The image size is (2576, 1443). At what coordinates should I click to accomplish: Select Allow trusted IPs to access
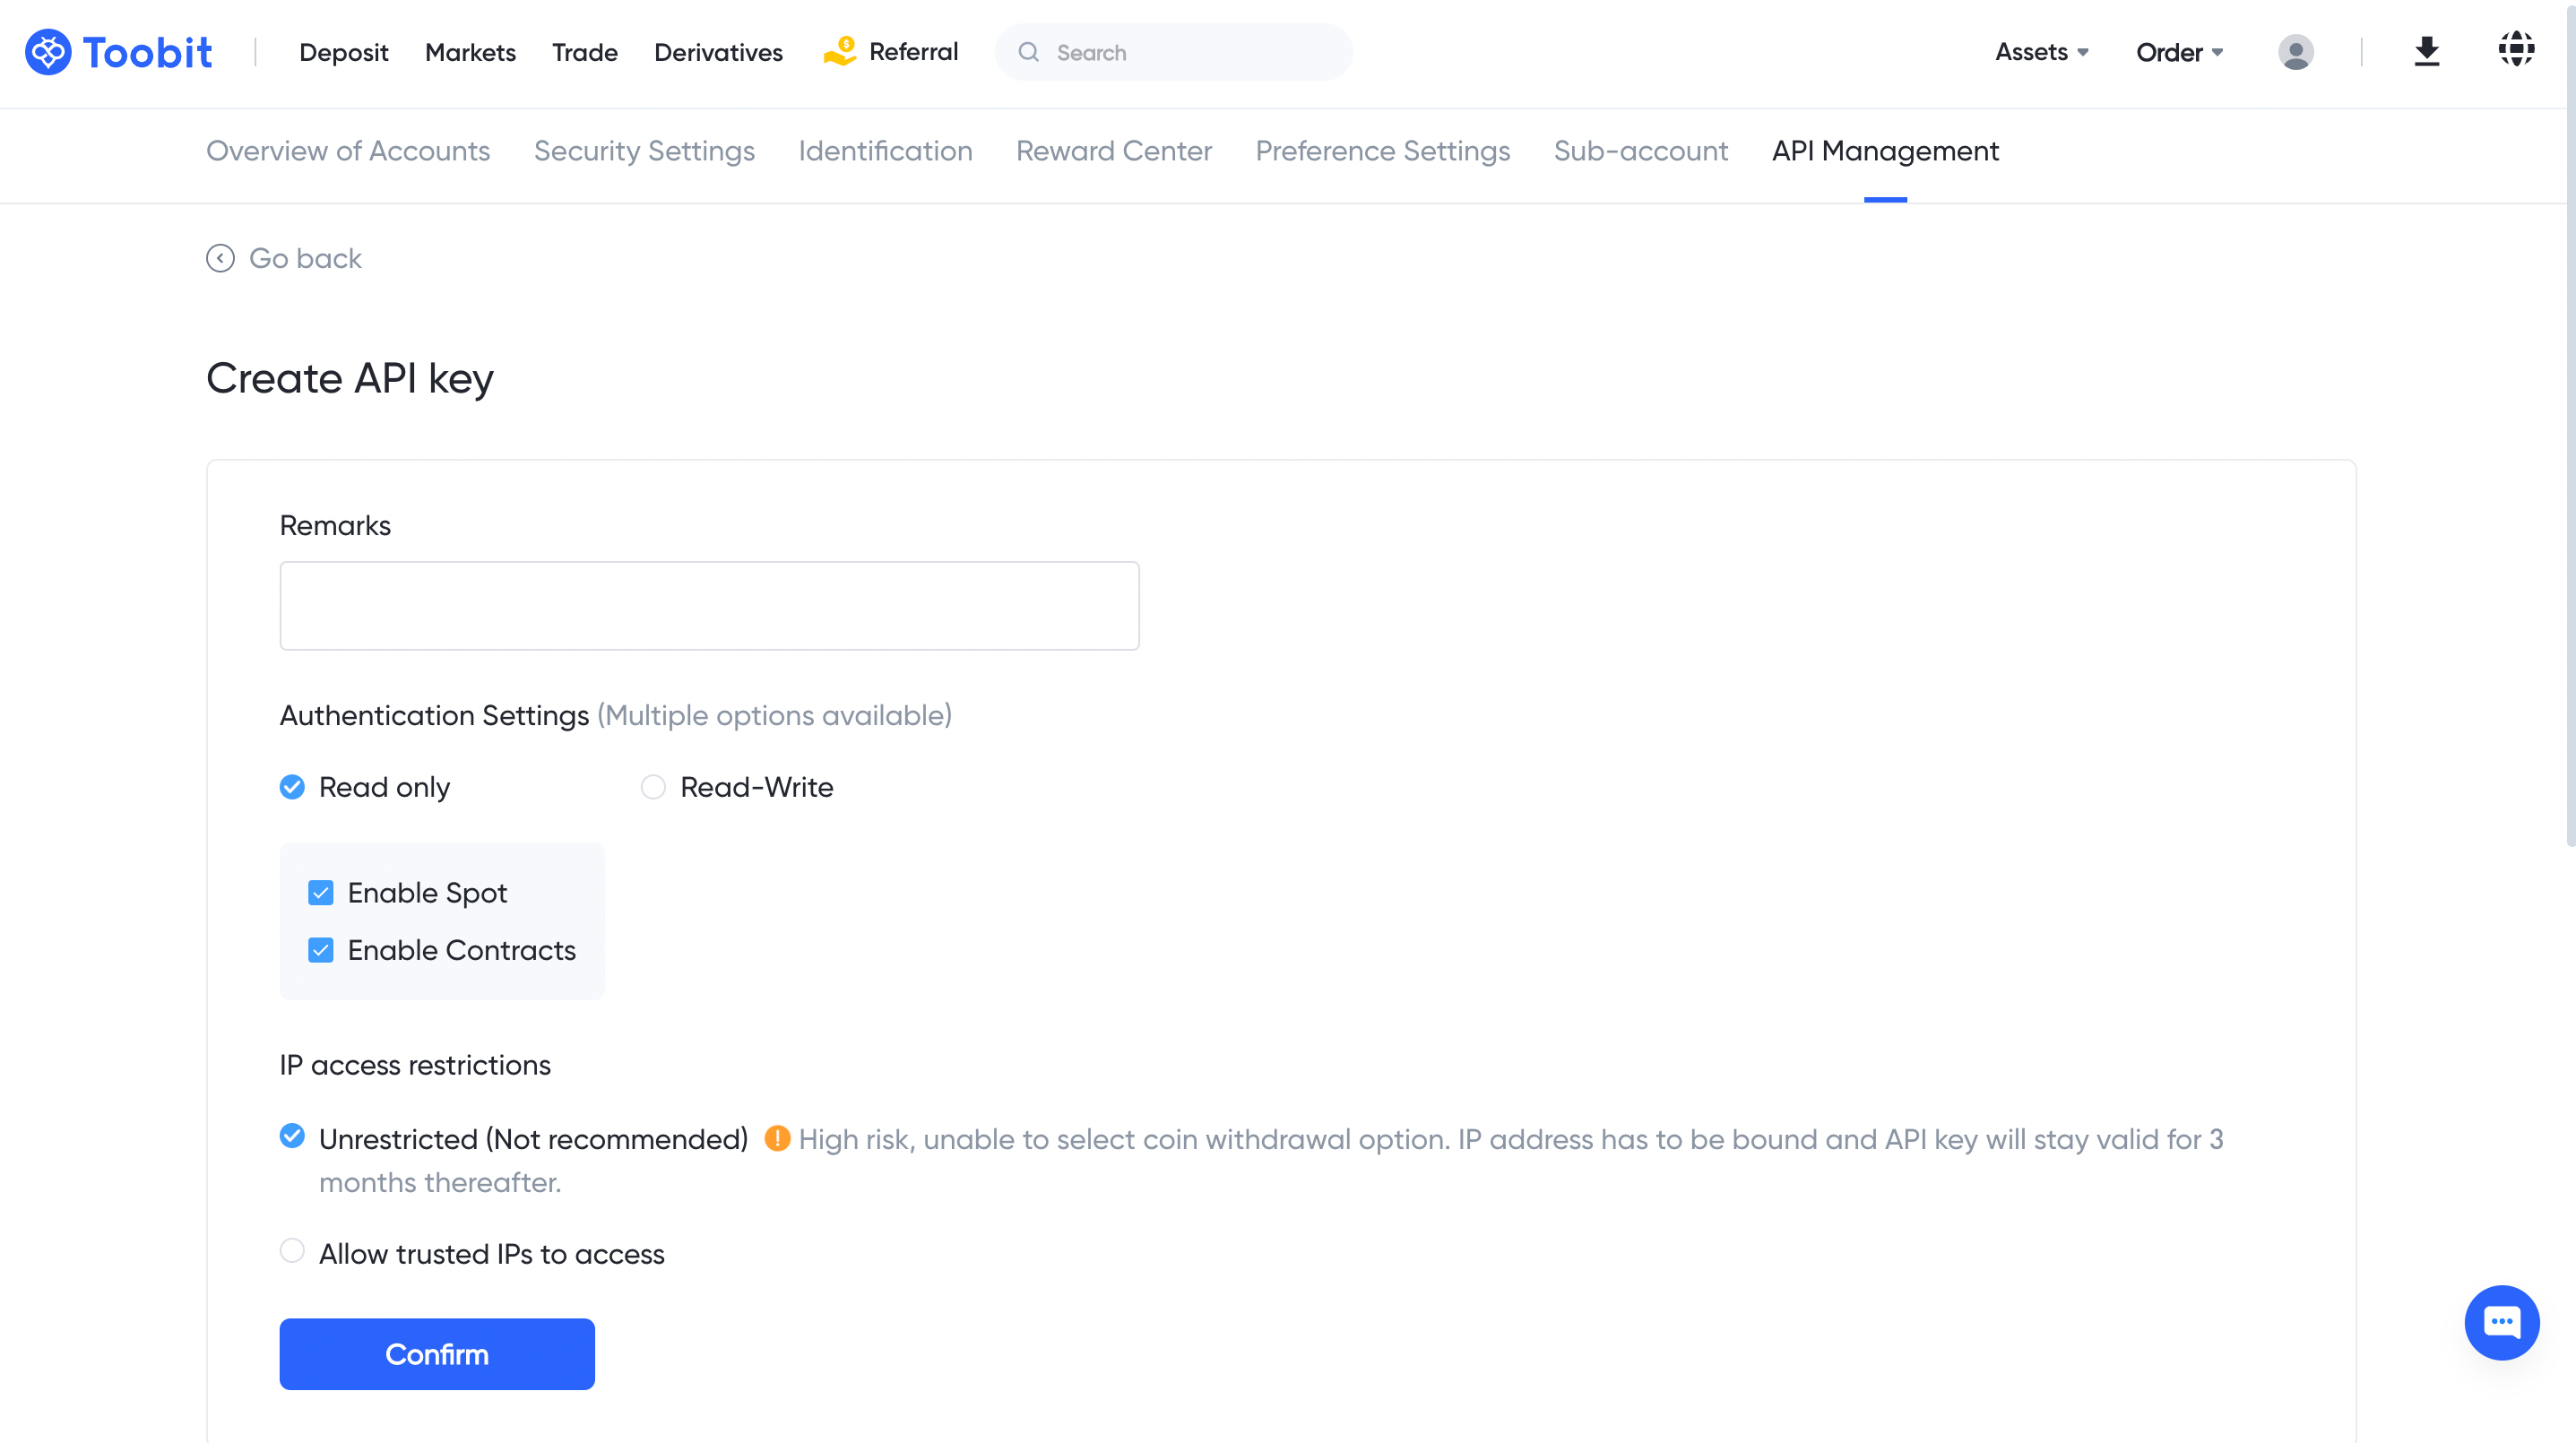point(292,1250)
